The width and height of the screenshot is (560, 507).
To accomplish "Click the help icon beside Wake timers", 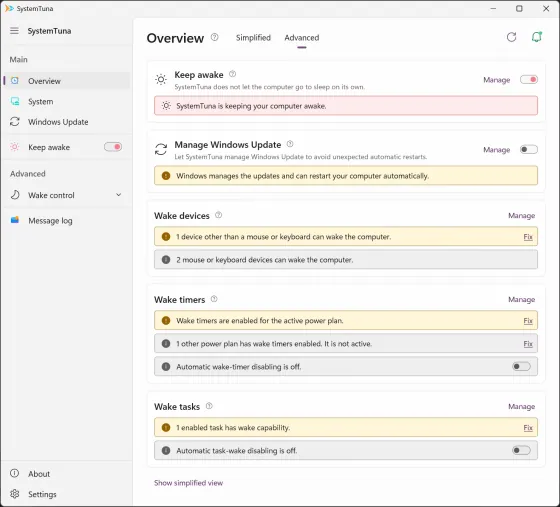I will click(214, 299).
